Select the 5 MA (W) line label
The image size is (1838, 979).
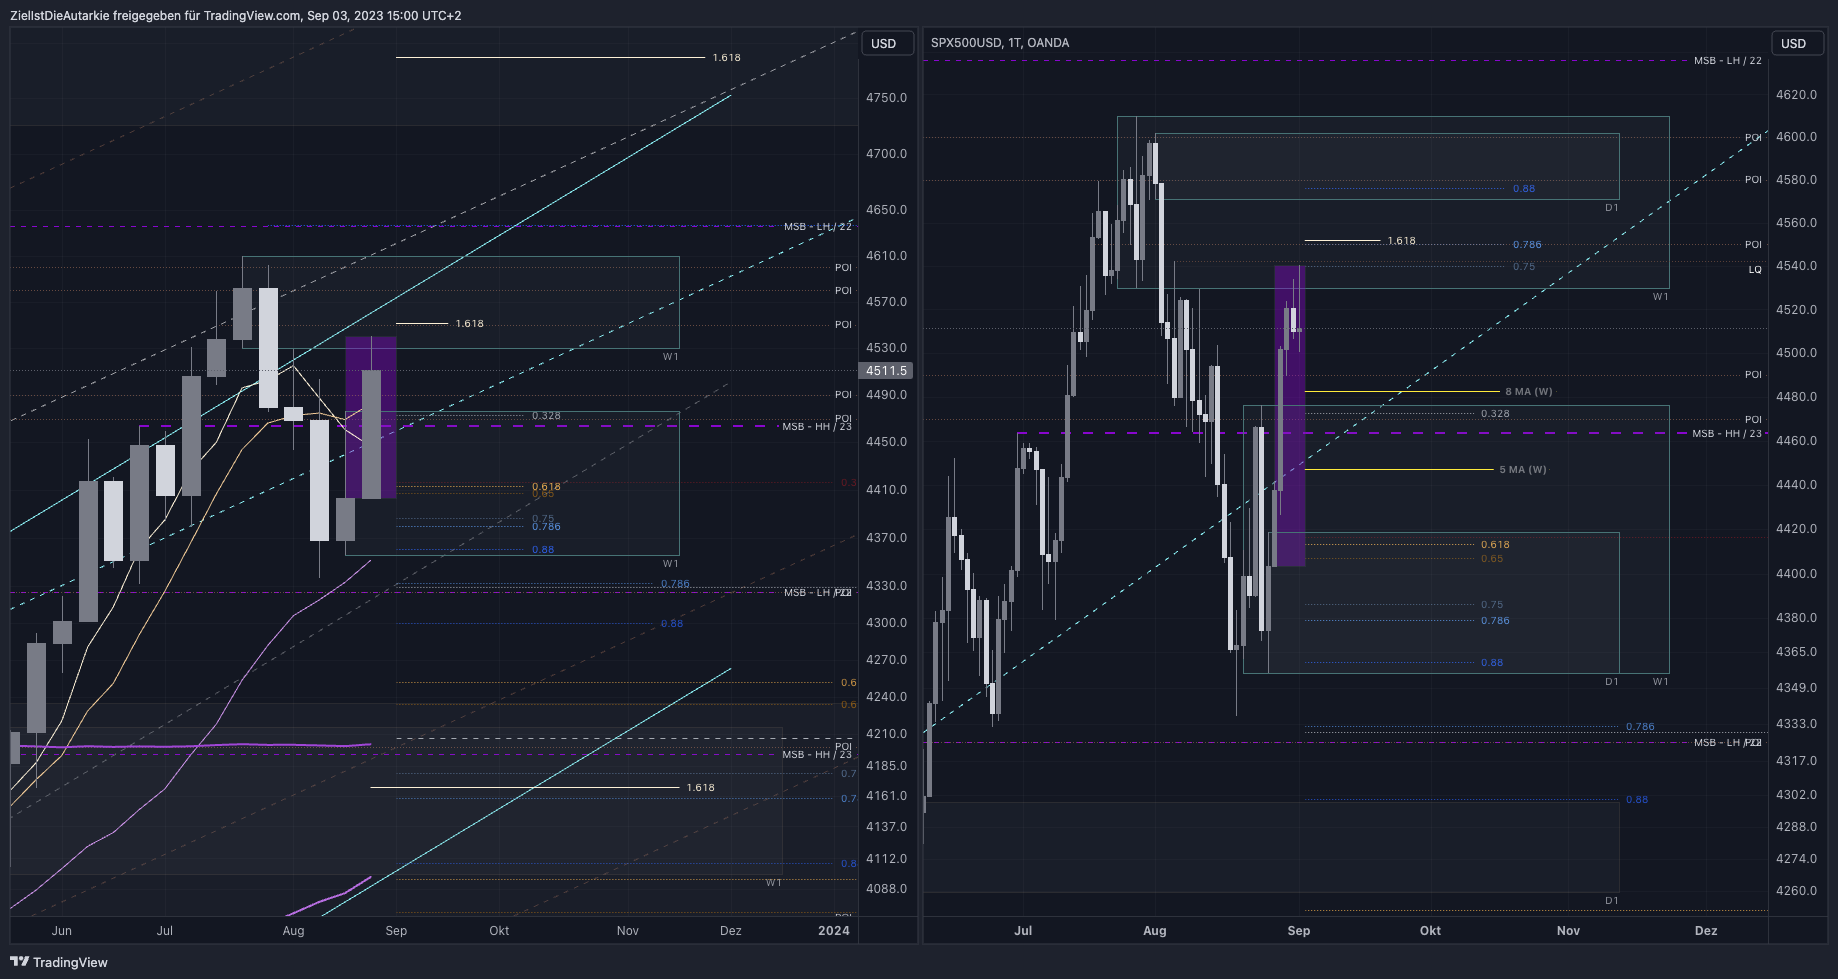1523,470
